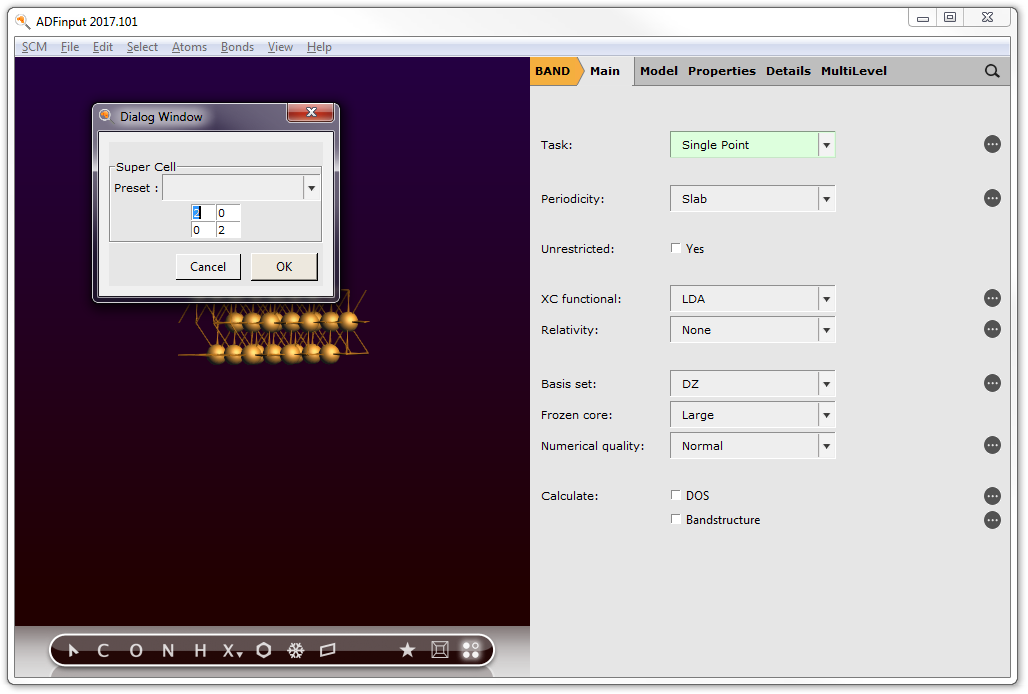Click the super cell four-dots icon
This screenshot has height=694, width=1028.
point(470,651)
